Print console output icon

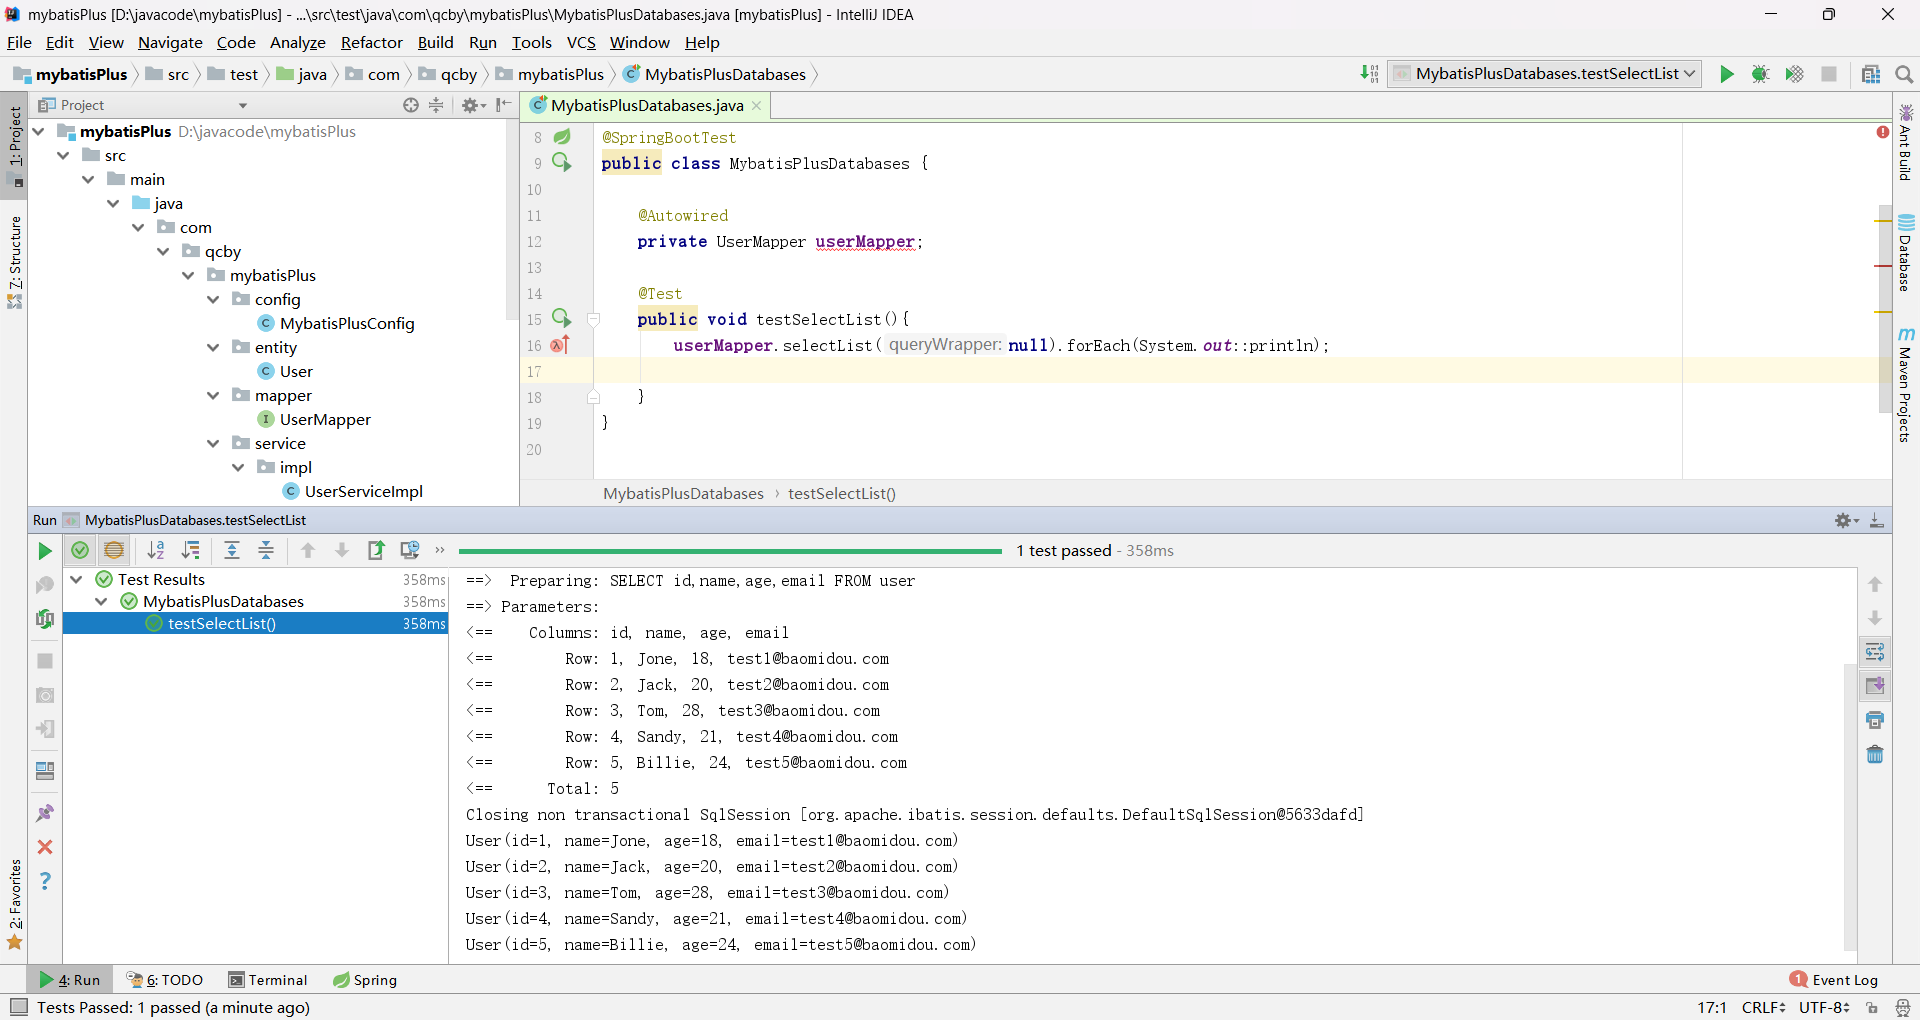[1875, 720]
